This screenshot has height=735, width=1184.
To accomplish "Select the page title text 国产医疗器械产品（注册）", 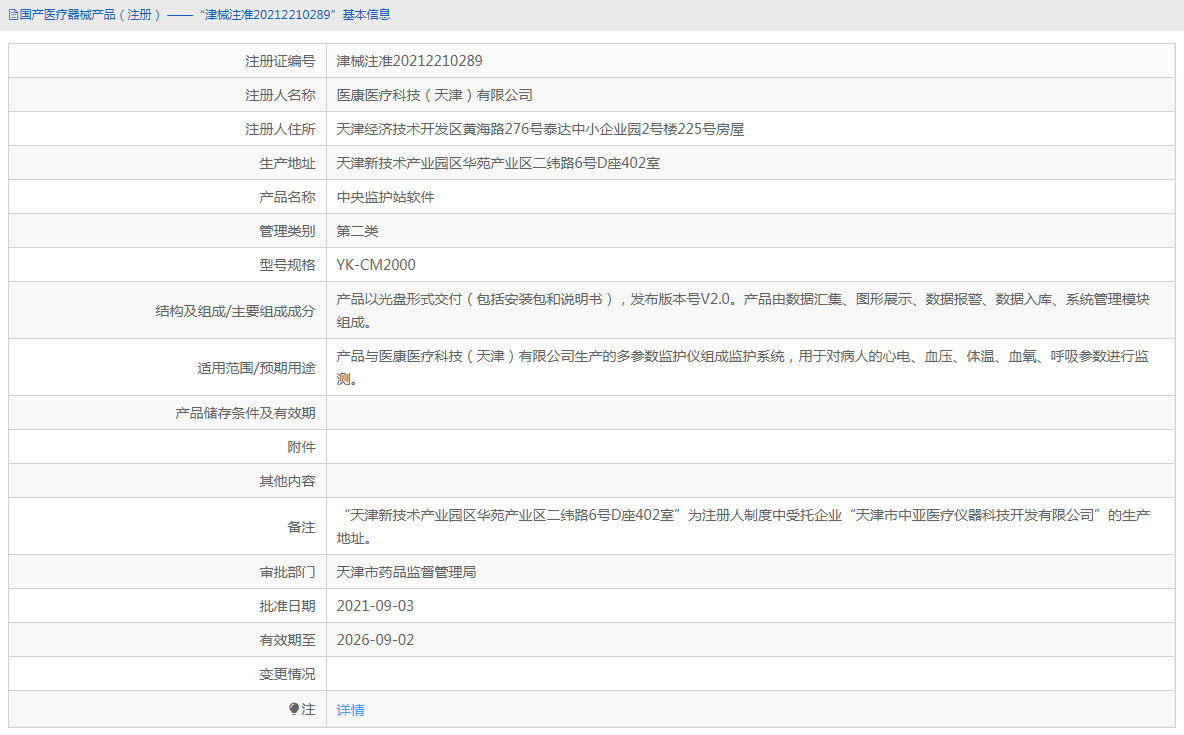I will point(90,15).
